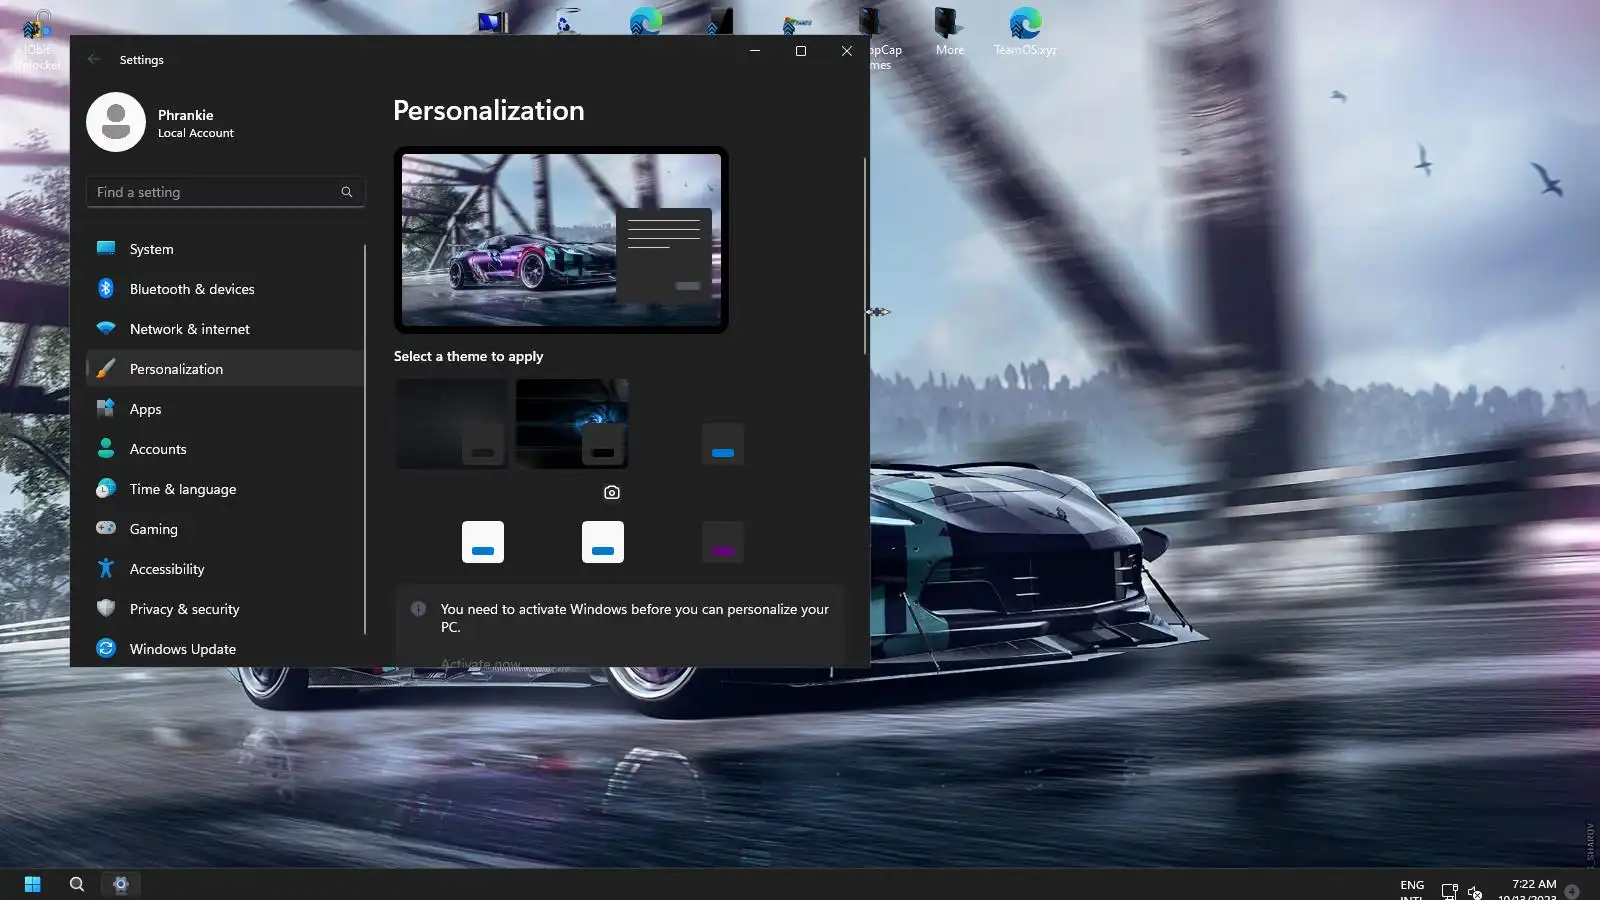Screen dimensions: 1600x900
Task: Select the plain dark theme thumbnail
Action: 452,424
